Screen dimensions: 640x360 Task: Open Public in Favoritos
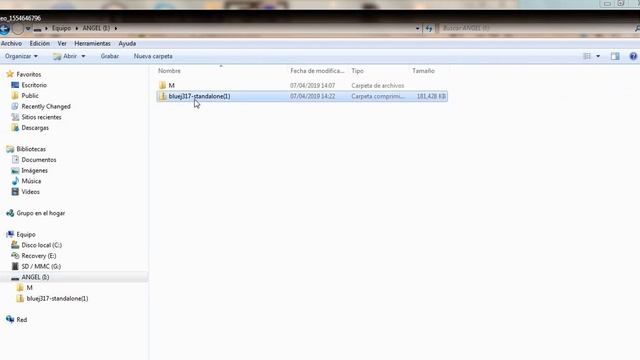point(25,96)
